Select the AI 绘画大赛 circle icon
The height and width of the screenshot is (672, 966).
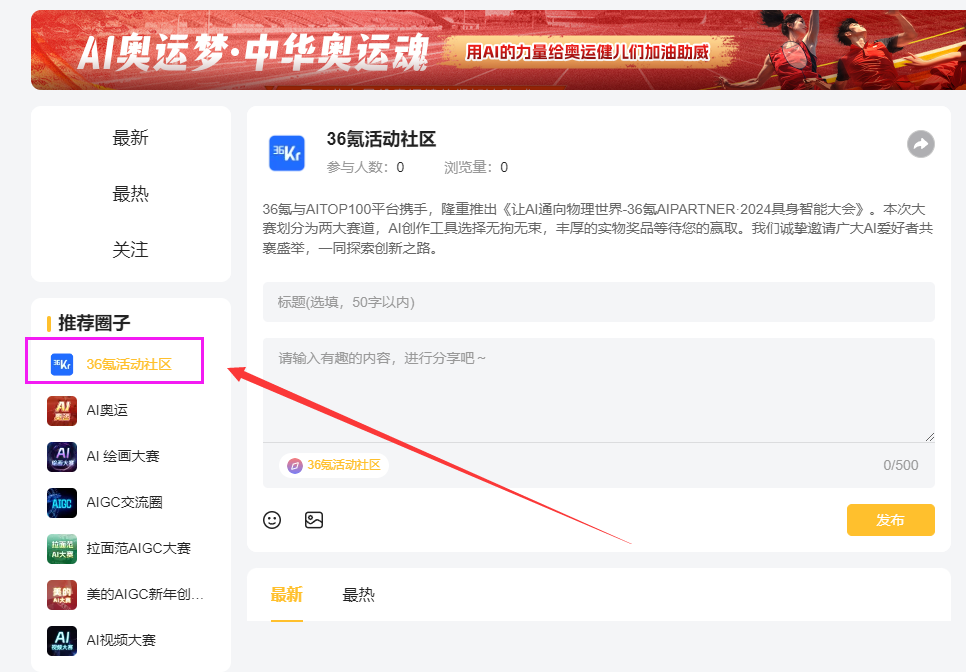[62, 456]
